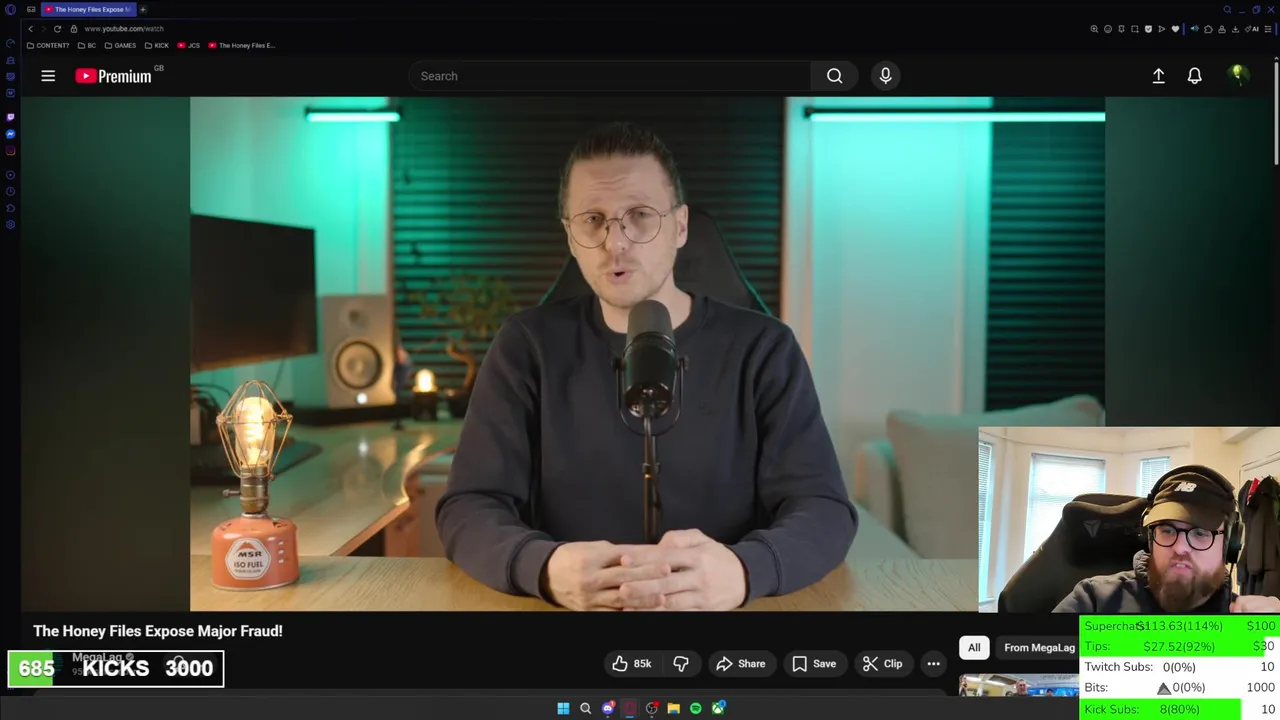Open the browser logo menu
The height and width of the screenshot is (720, 1280).
click(11, 9)
